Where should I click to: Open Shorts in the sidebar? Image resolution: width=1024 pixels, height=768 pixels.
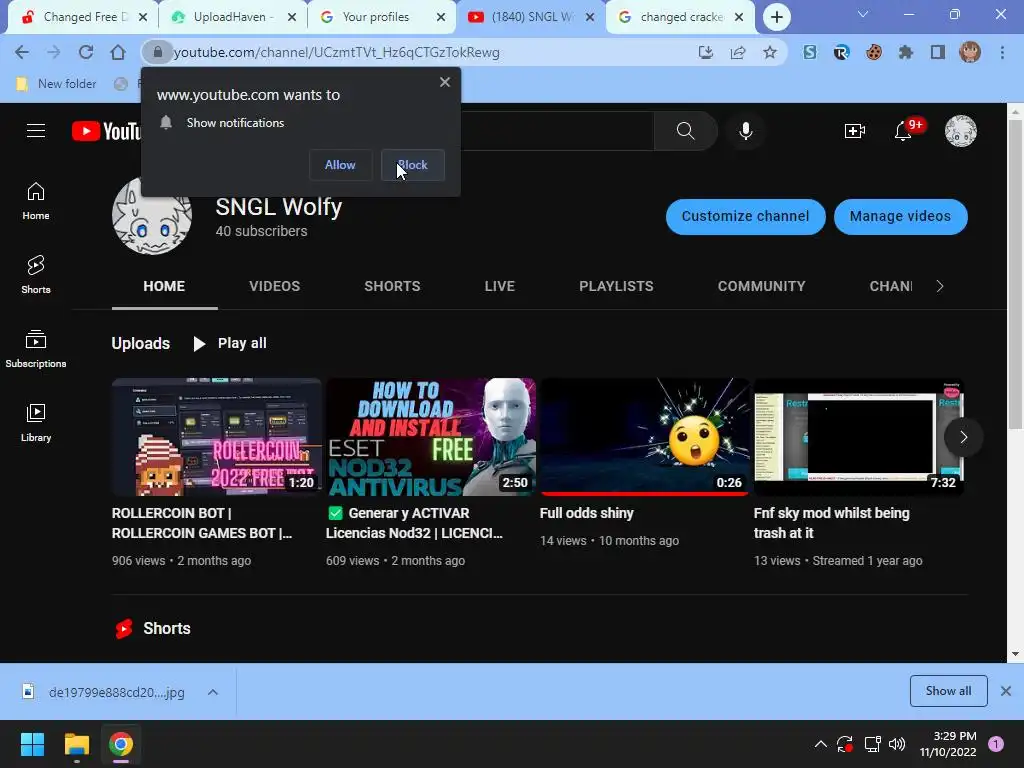pos(36,275)
